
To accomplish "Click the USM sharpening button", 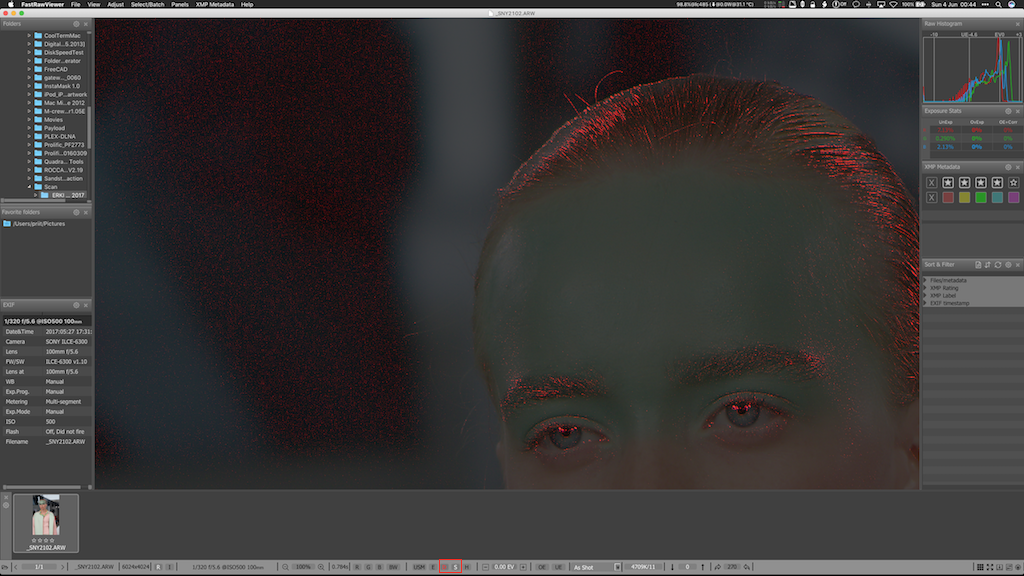I will (419, 567).
